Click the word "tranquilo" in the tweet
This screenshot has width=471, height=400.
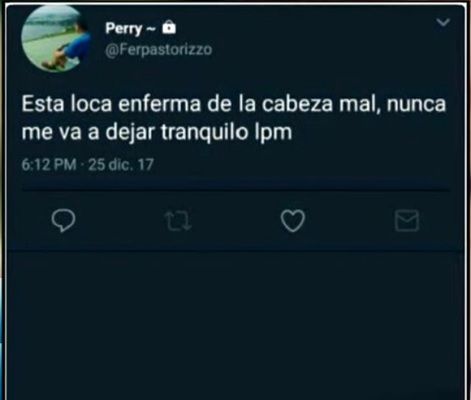(x=205, y=133)
